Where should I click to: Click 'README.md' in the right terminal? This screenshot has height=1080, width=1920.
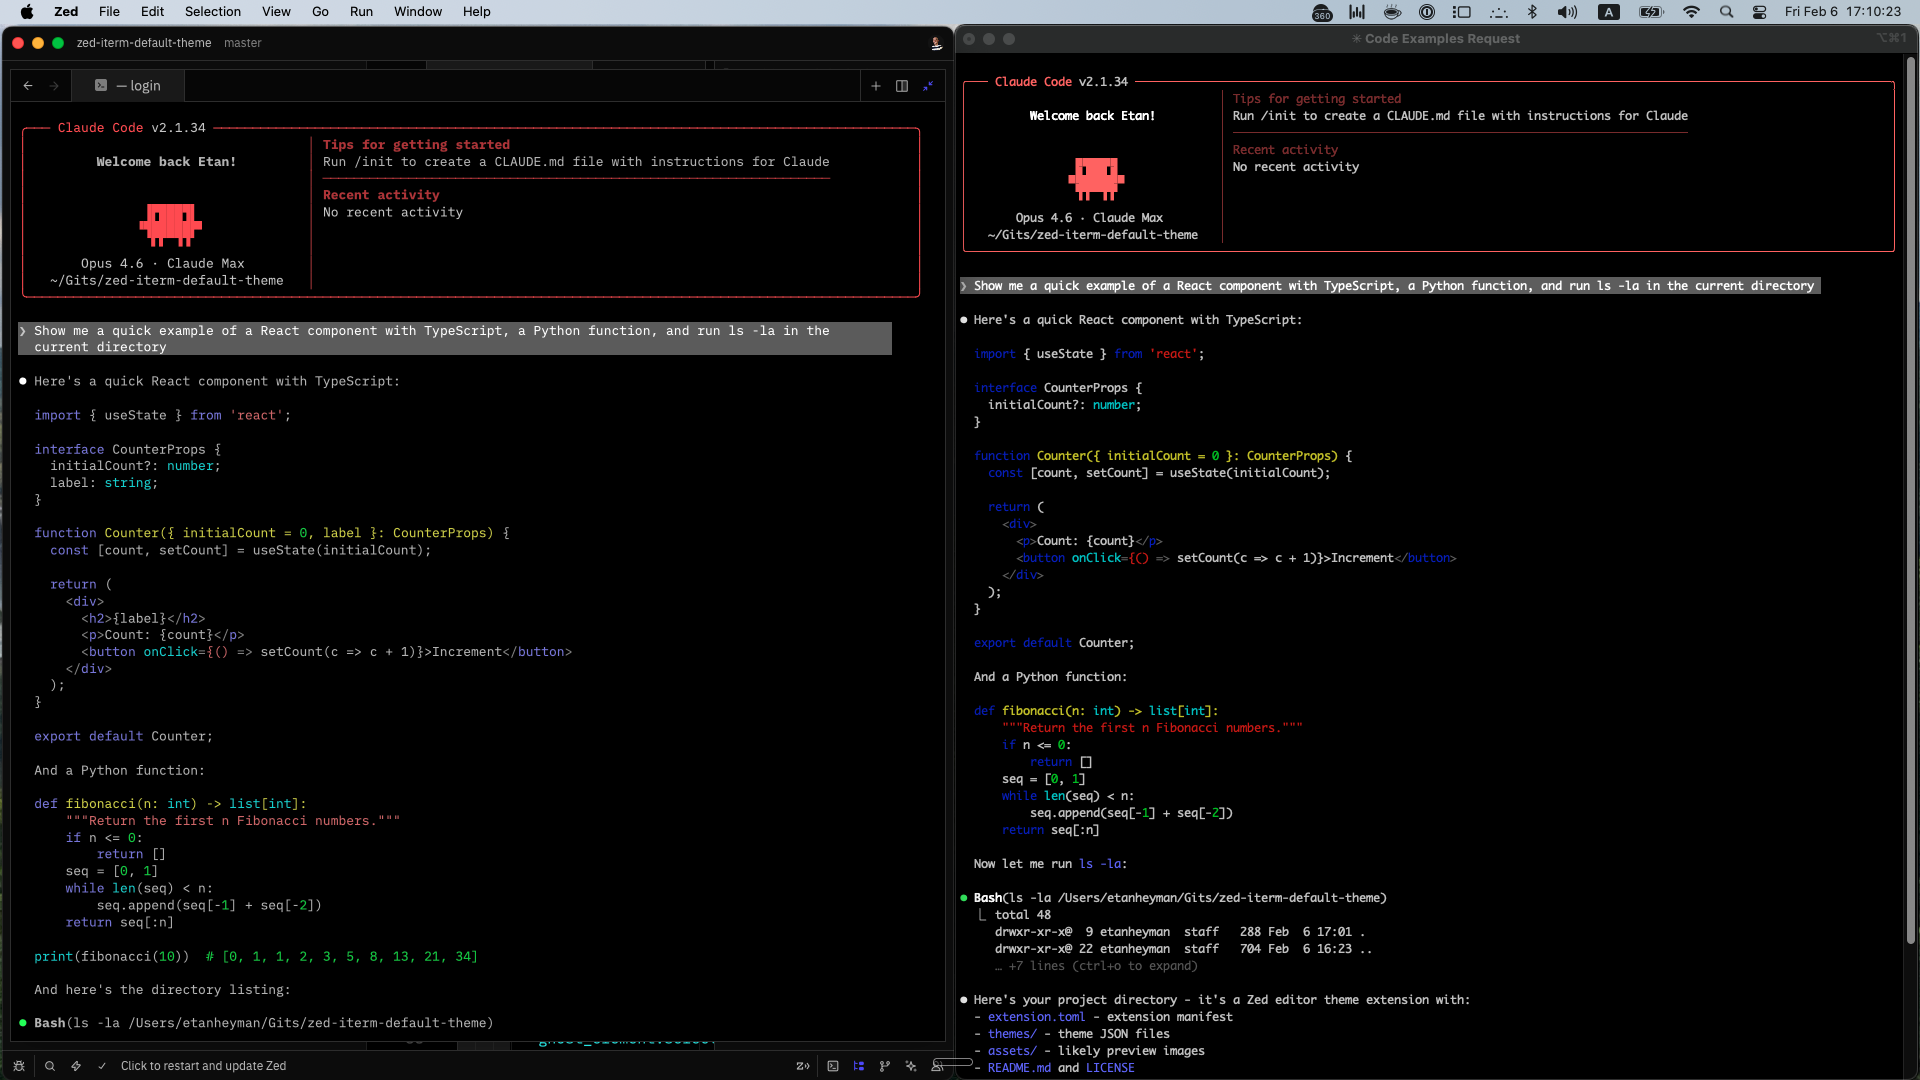1019,1068
